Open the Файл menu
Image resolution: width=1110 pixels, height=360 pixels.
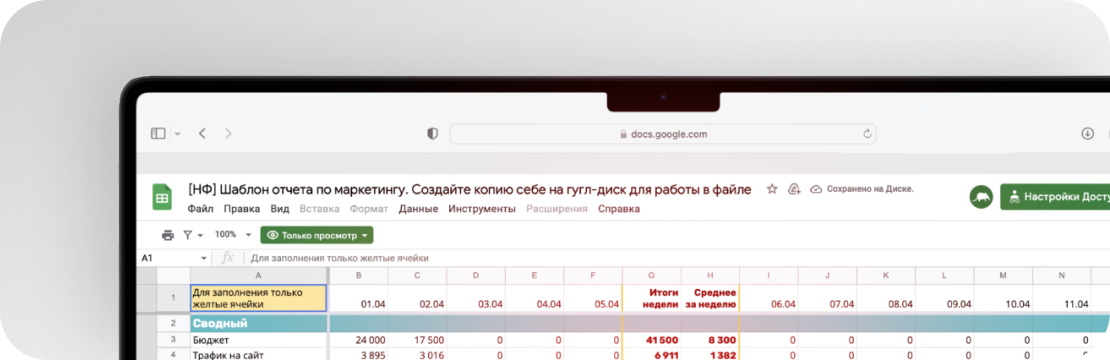tap(201, 209)
